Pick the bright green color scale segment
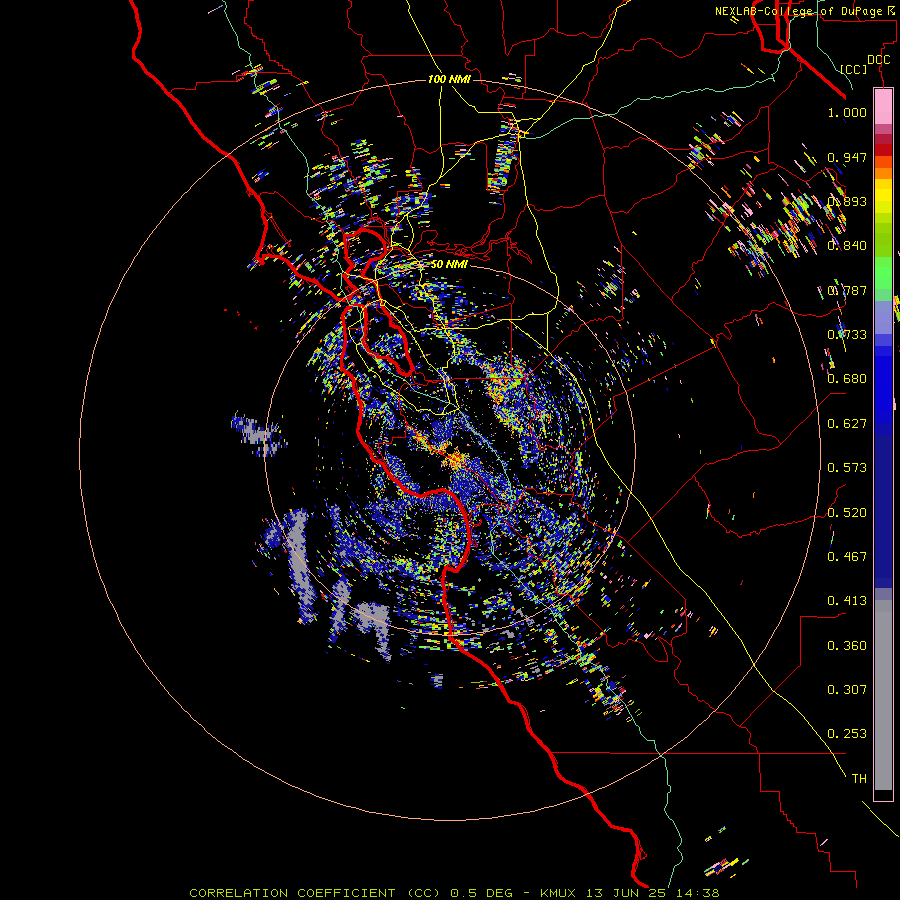The width and height of the screenshot is (900, 900). 883,273
